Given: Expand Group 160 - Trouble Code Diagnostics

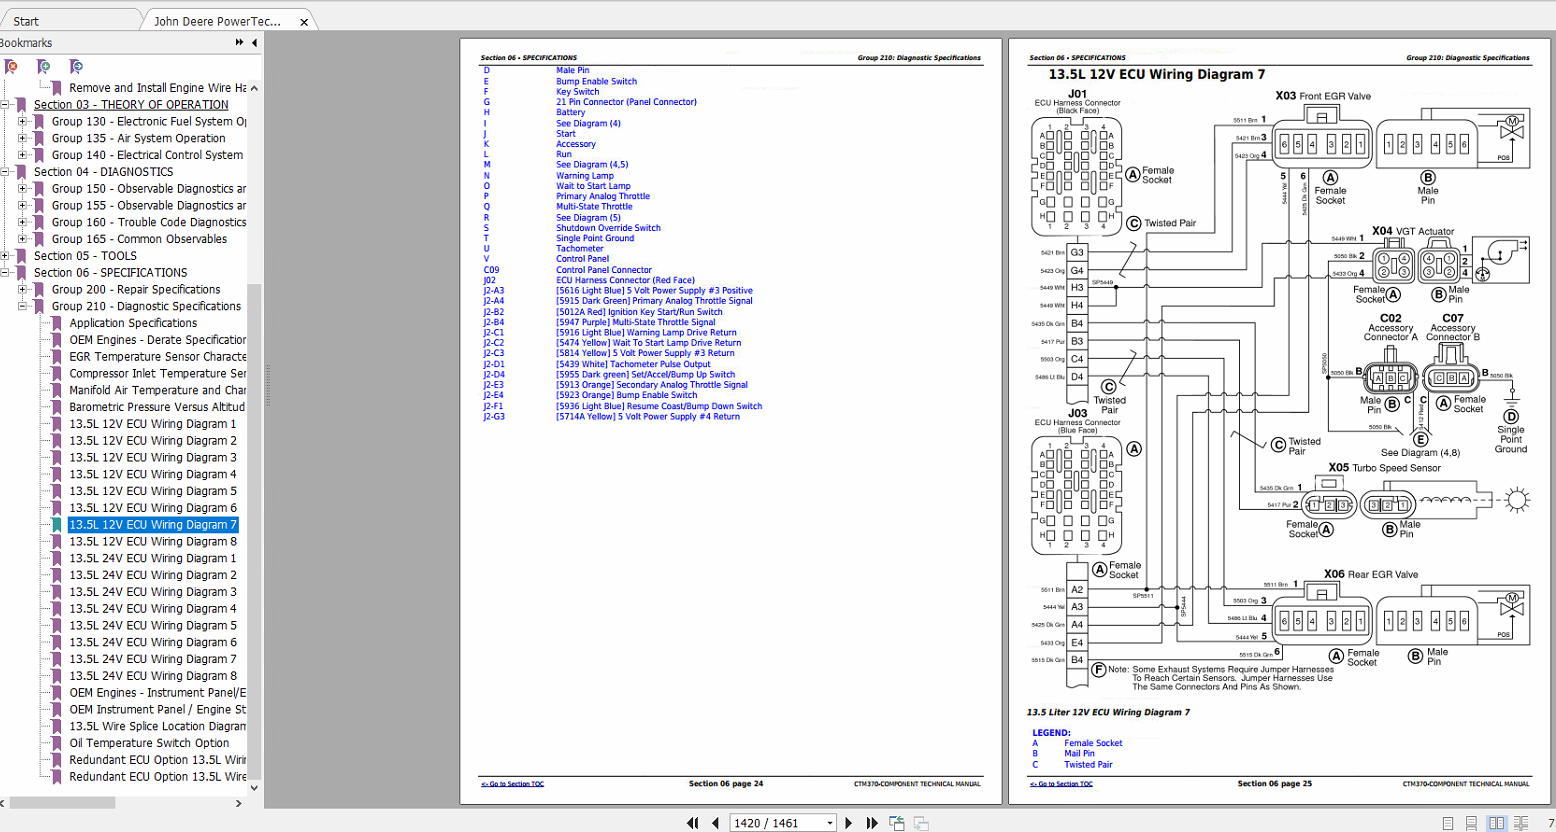Looking at the screenshot, I should [22, 222].
